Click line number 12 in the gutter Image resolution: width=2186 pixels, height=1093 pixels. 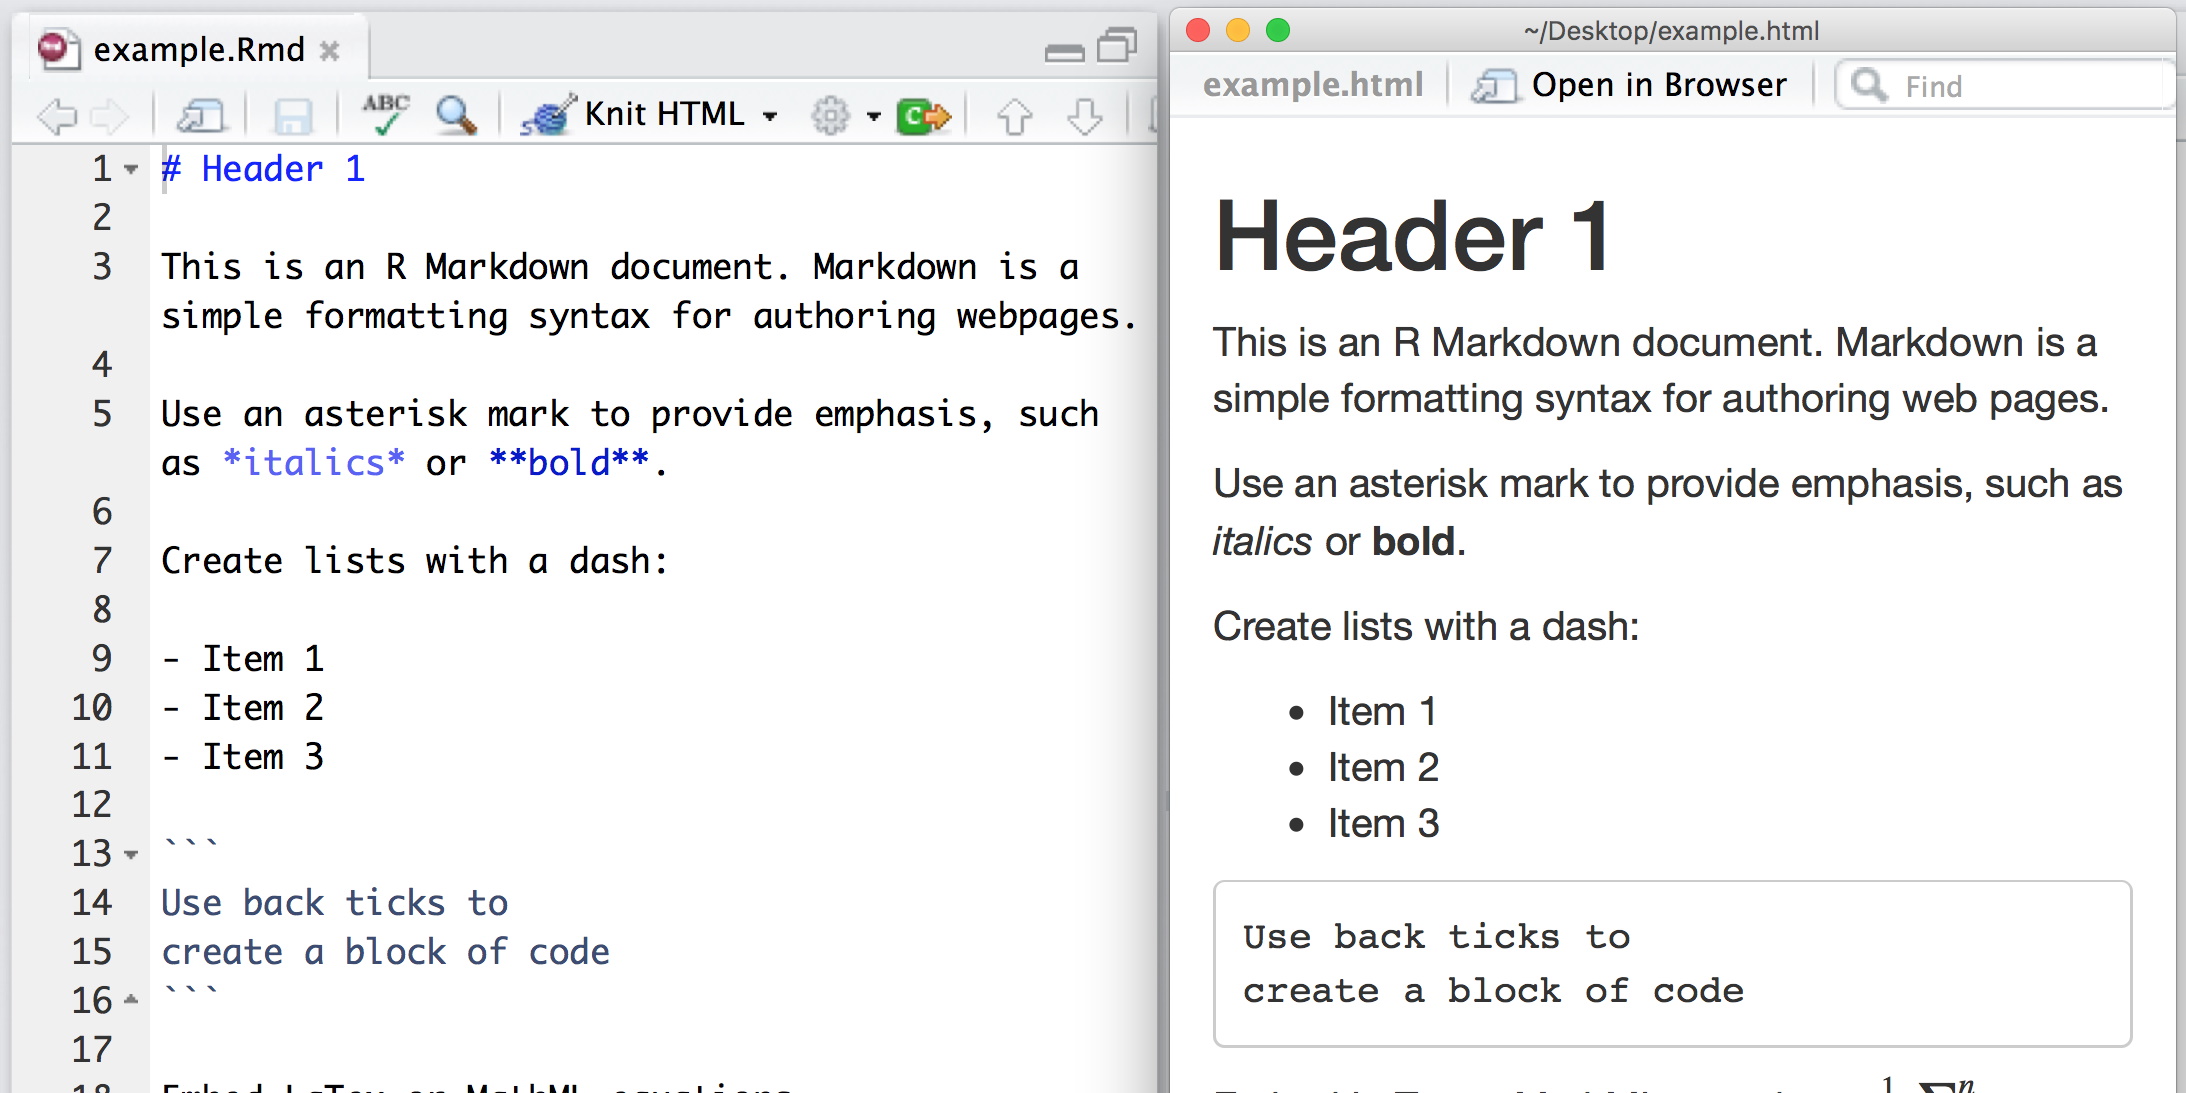tap(91, 805)
